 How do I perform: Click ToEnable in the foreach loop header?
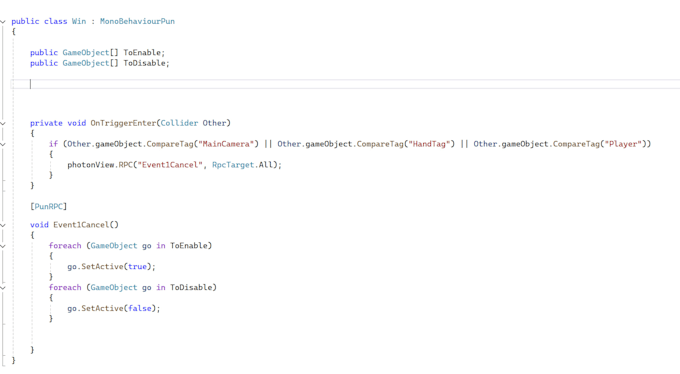click(x=189, y=245)
